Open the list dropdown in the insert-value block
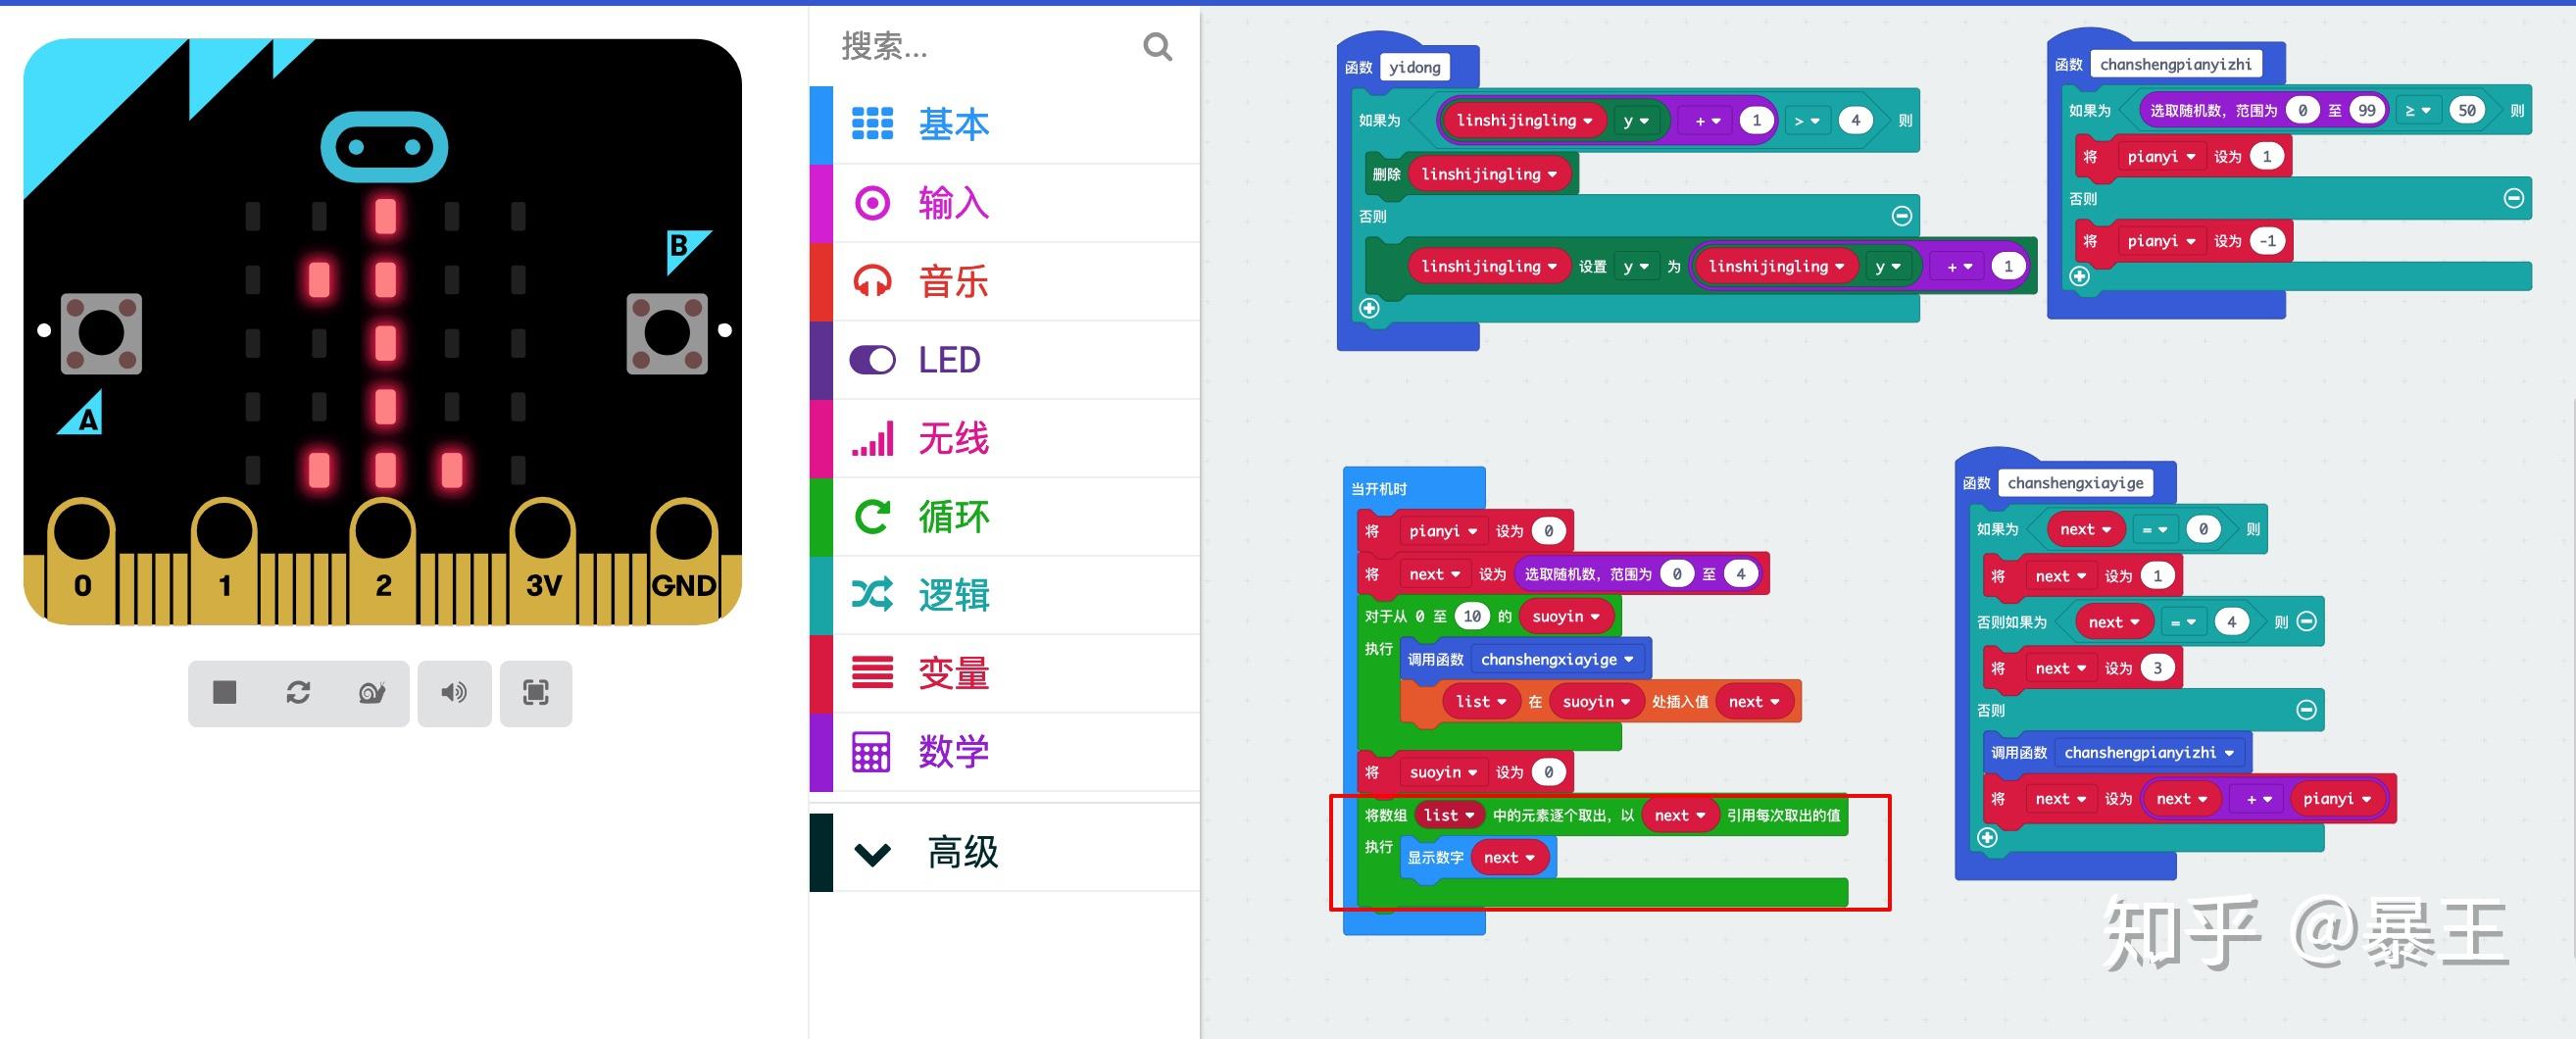2576x1039 pixels. 1481,701
